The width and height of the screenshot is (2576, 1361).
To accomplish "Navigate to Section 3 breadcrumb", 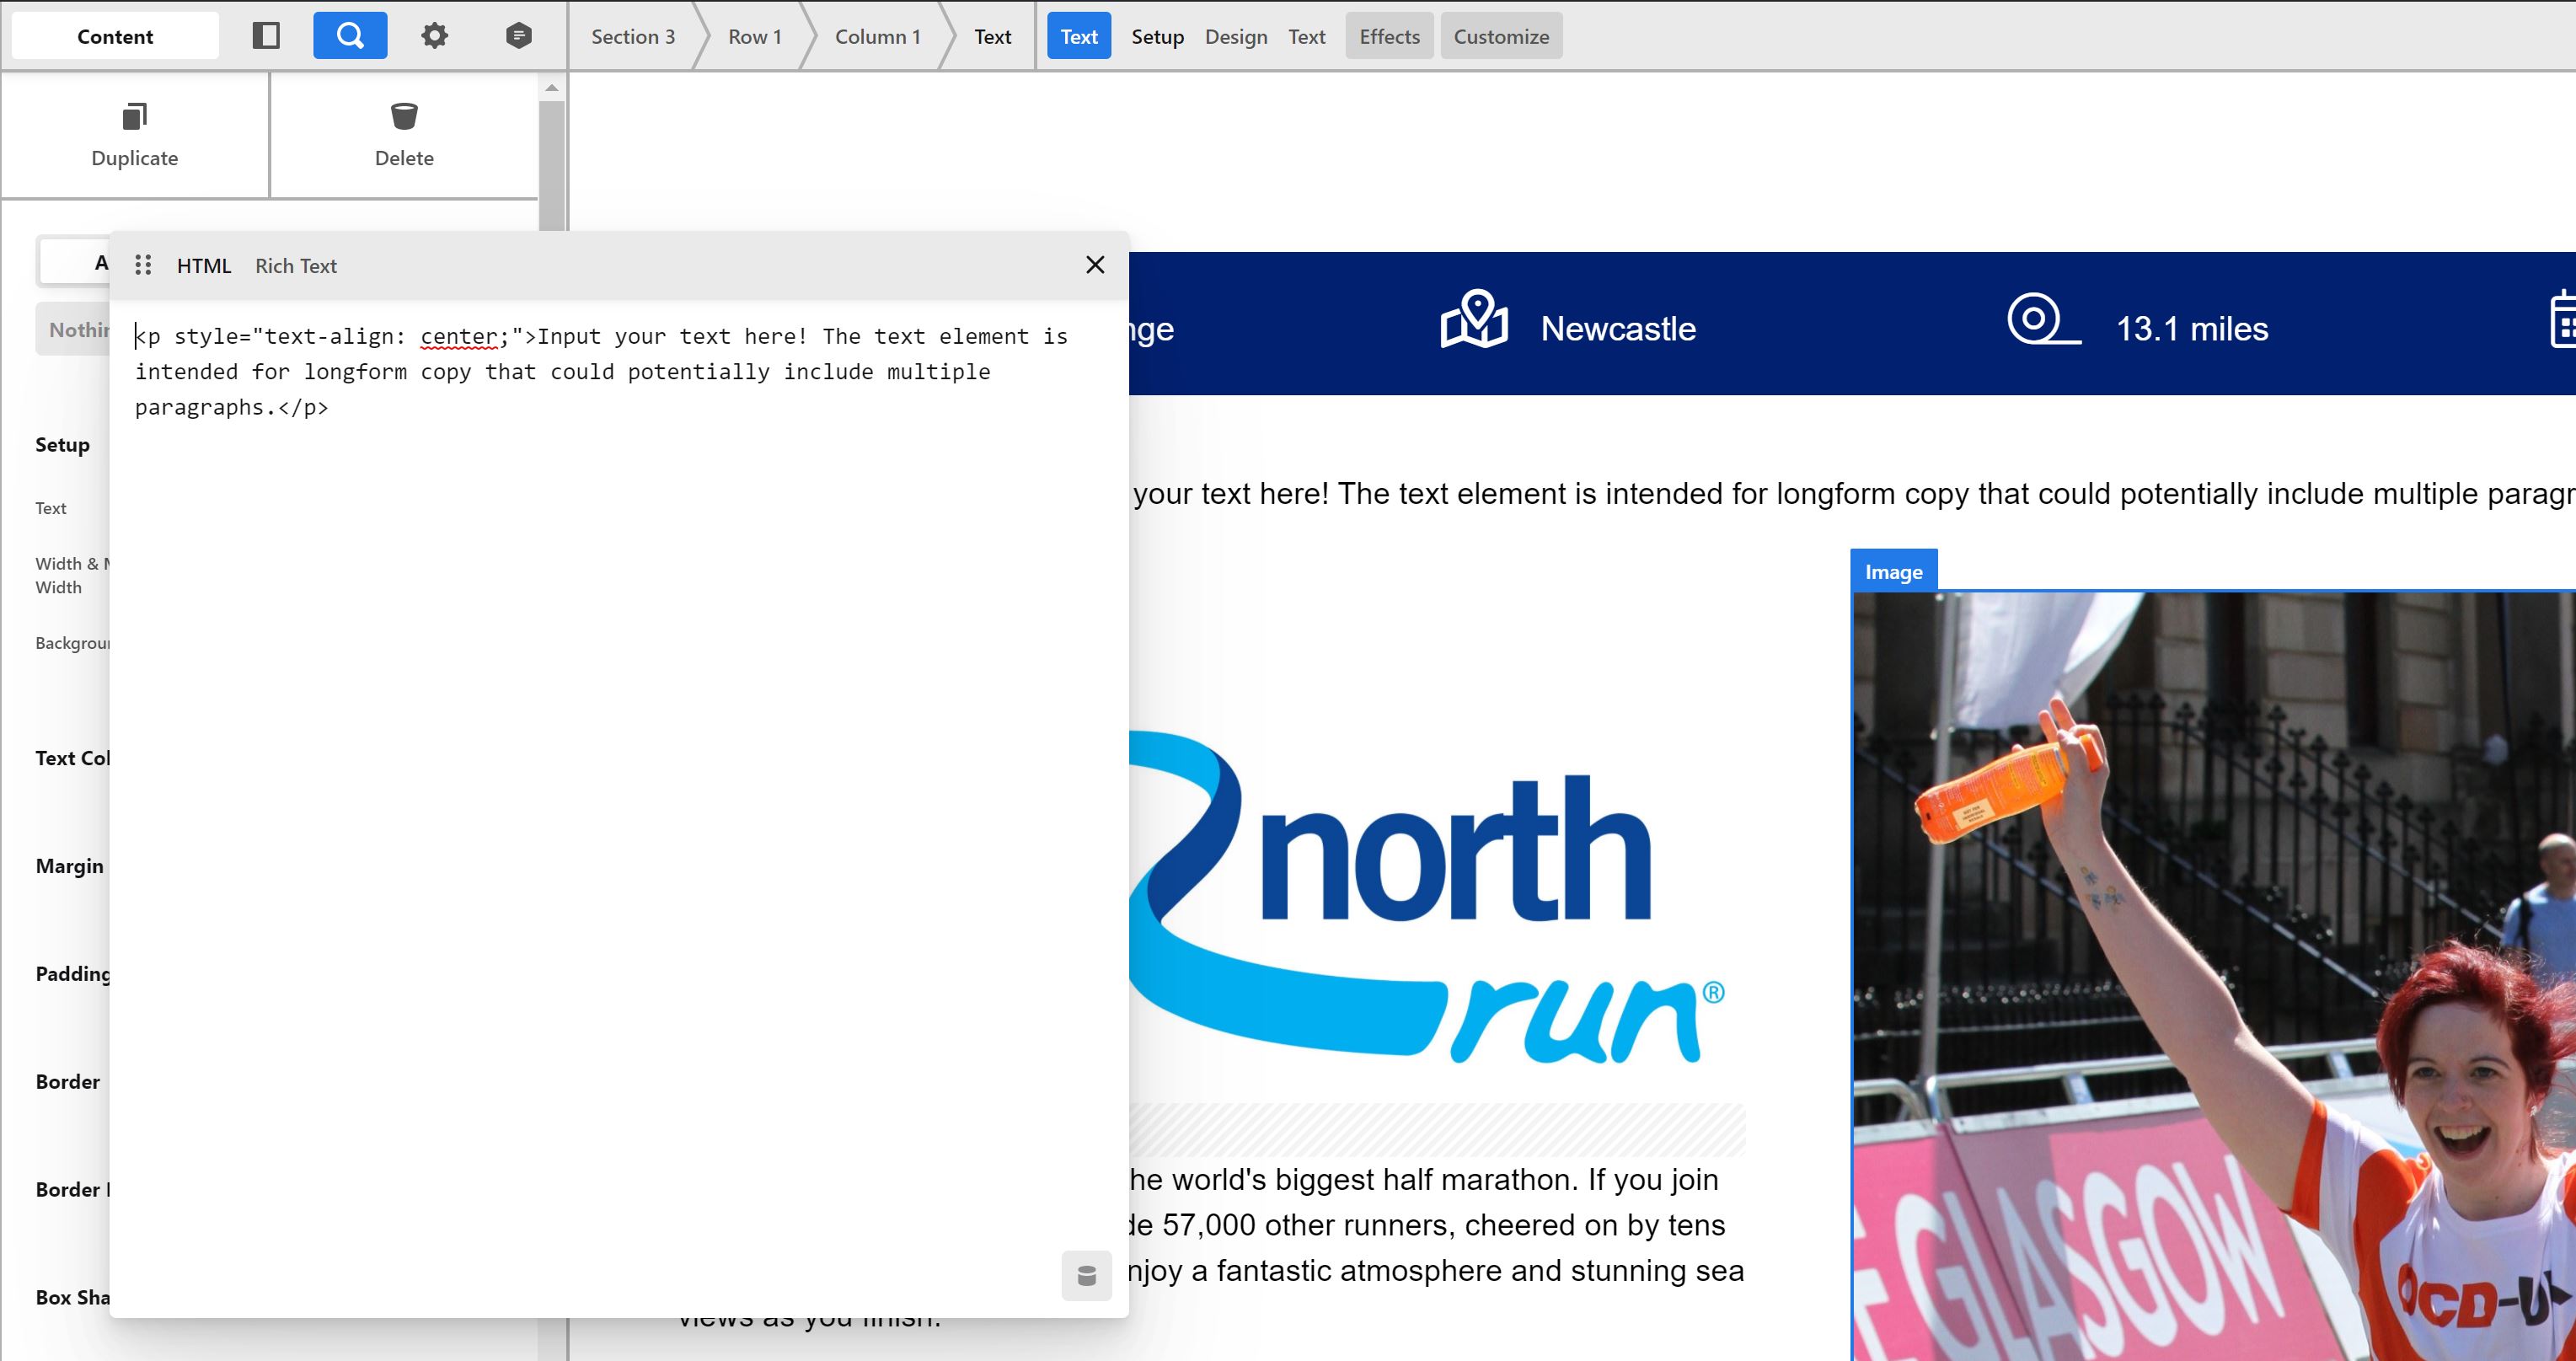I will [633, 36].
